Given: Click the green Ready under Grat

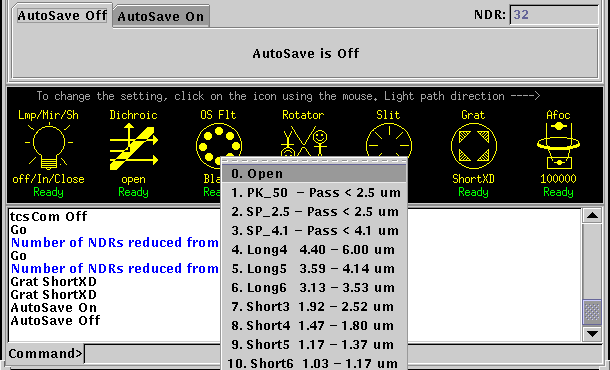Looking at the screenshot, I should (x=473, y=192).
